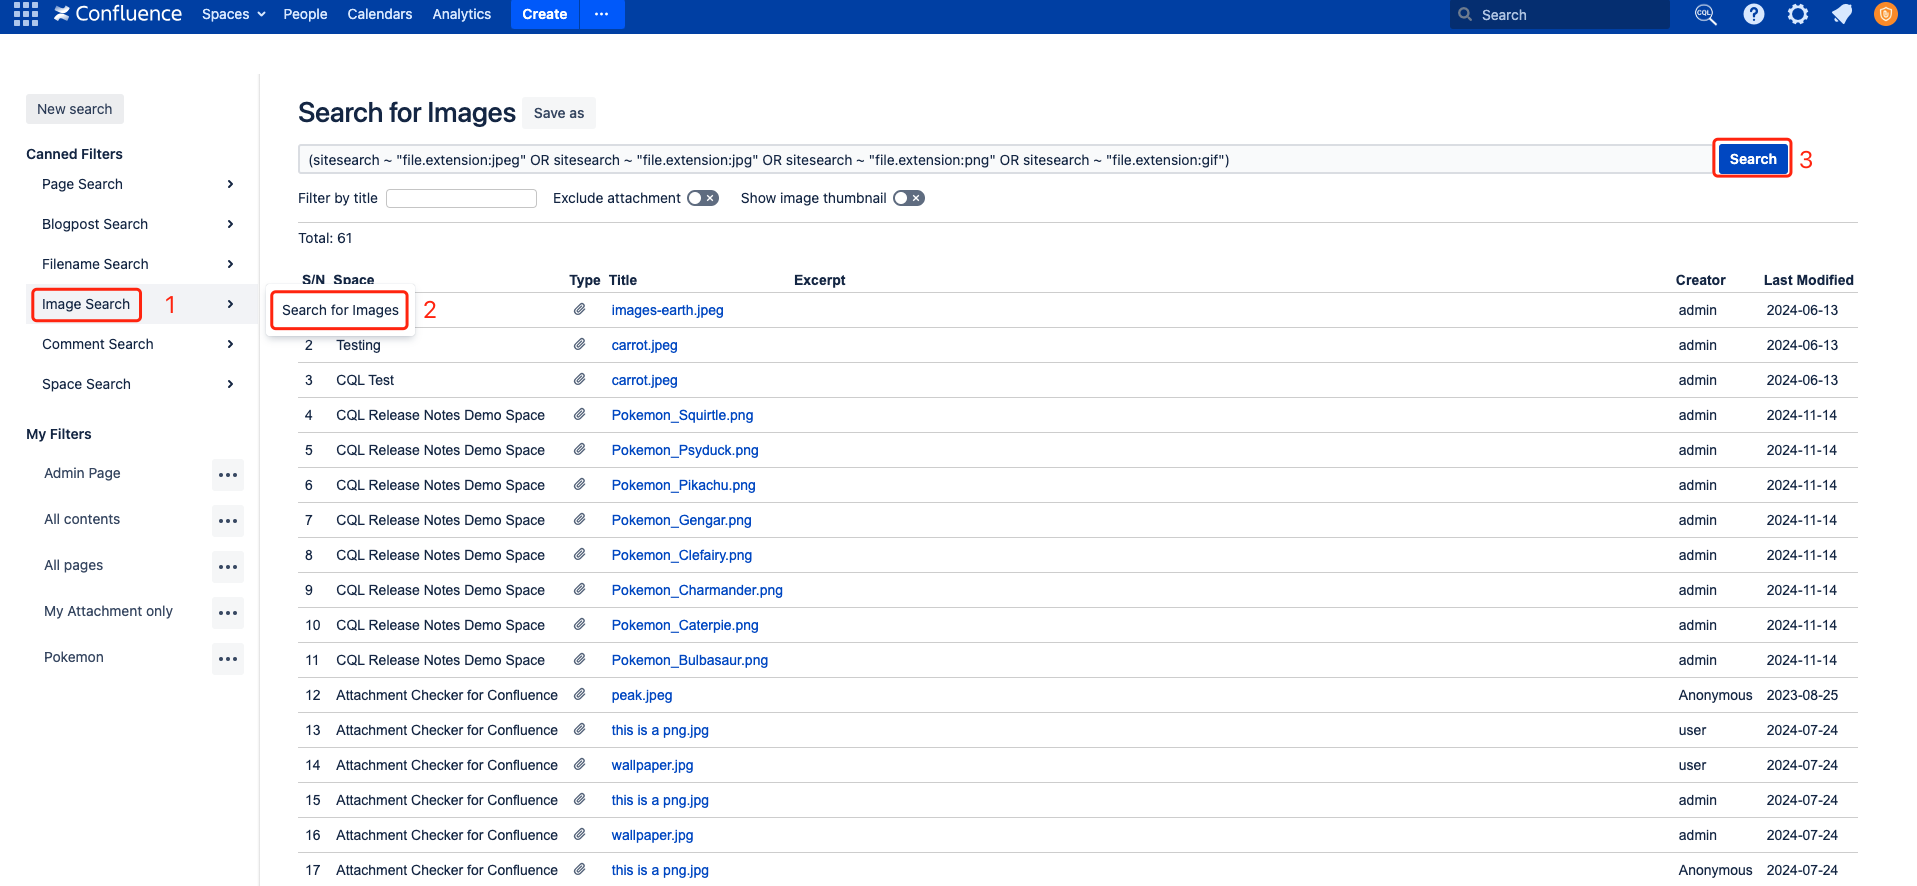Expand the Comment Search chevron
The height and width of the screenshot is (886, 1917).
[x=230, y=344]
